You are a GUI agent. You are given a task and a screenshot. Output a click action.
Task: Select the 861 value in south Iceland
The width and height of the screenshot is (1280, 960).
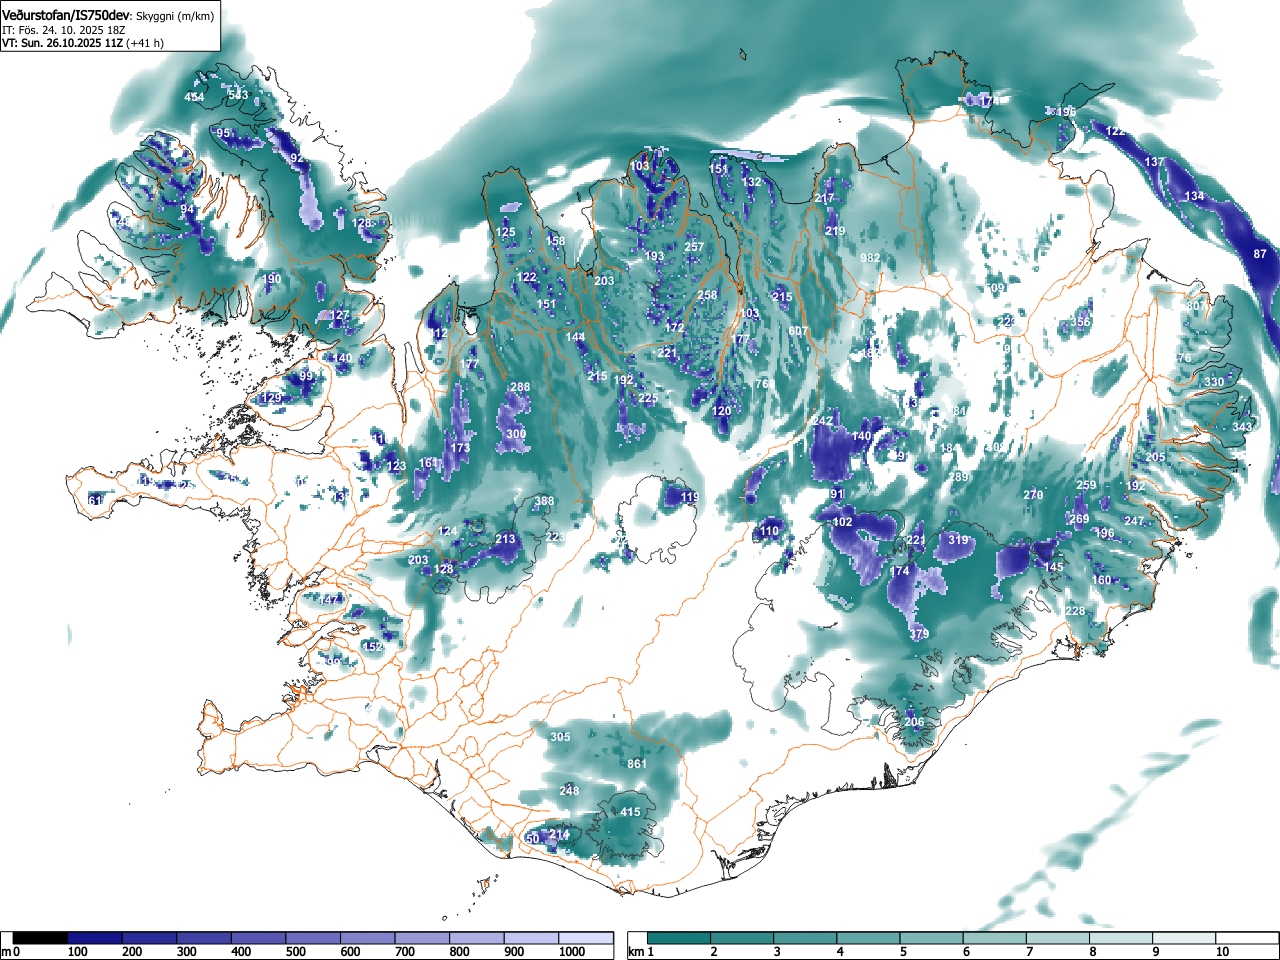(637, 764)
